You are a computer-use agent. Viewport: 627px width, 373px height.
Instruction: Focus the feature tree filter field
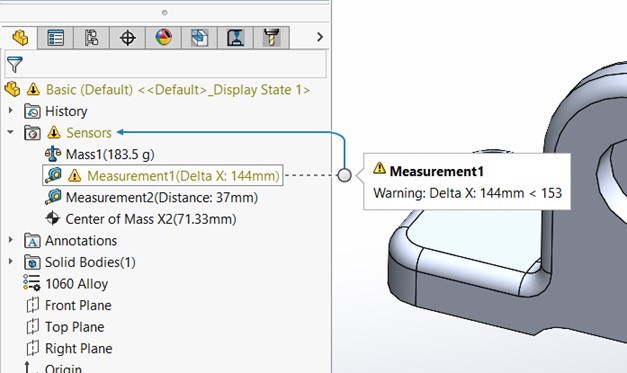[166, 64]
